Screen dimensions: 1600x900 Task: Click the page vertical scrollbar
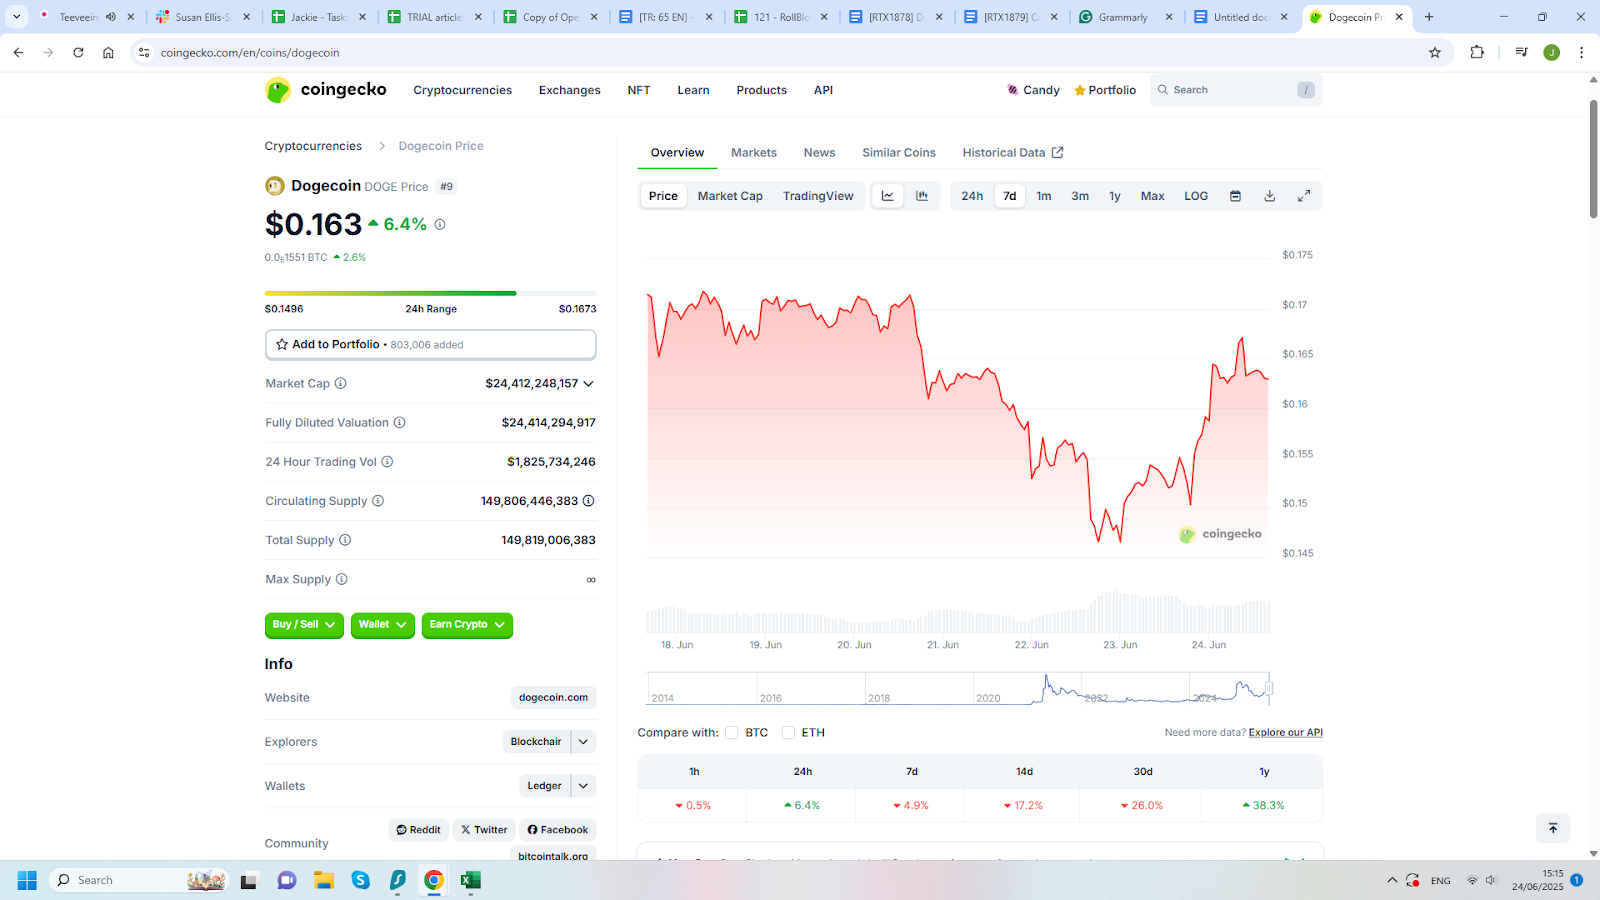[1594, 160]
